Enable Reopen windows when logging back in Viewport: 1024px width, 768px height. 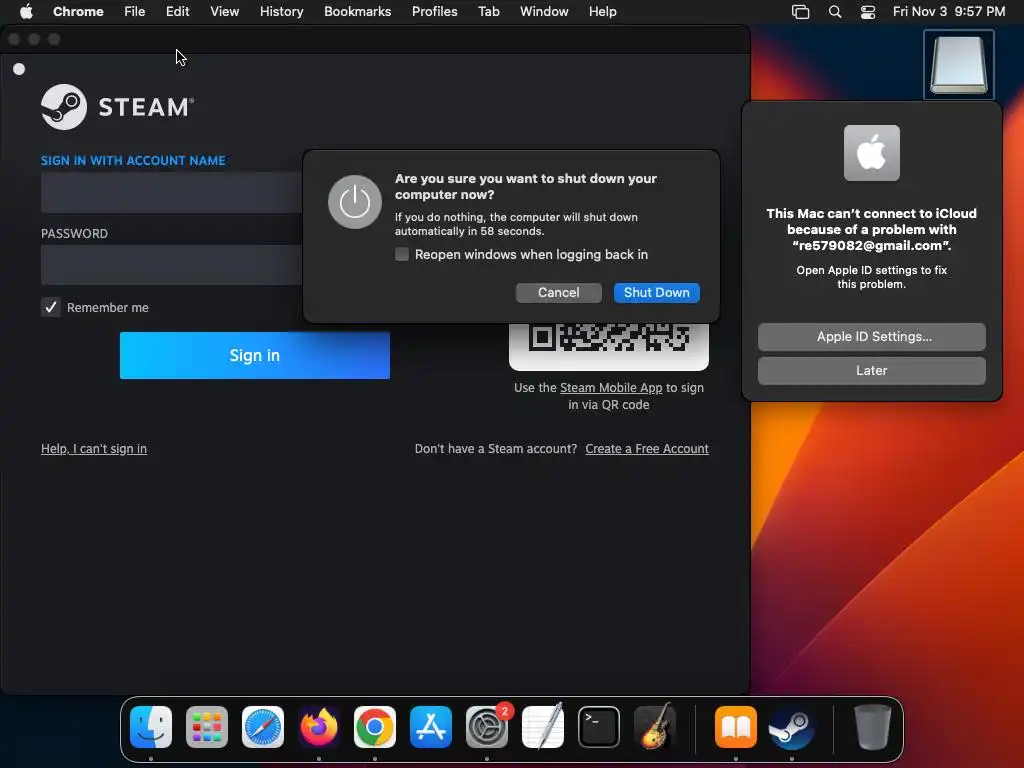(x=402, y=254)
